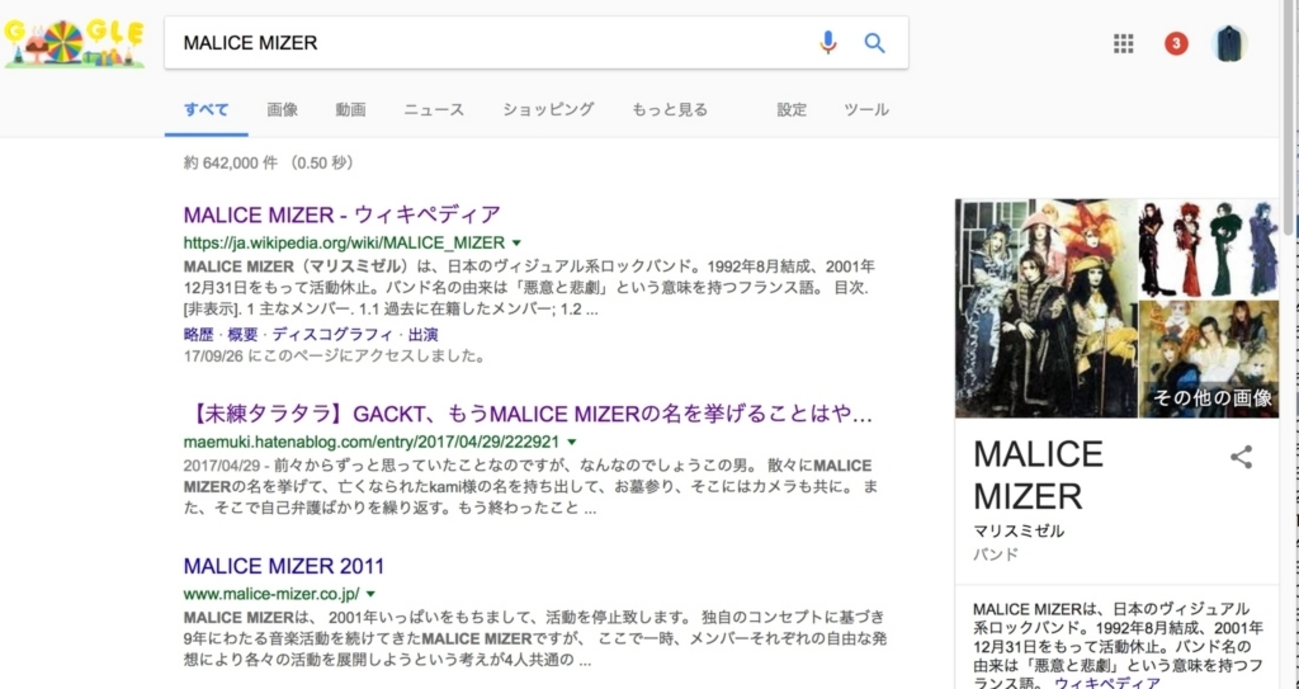The height and width of the screenshot is (689, 1299).
Task: Open the ツール search tools
Action: [866, 110]
